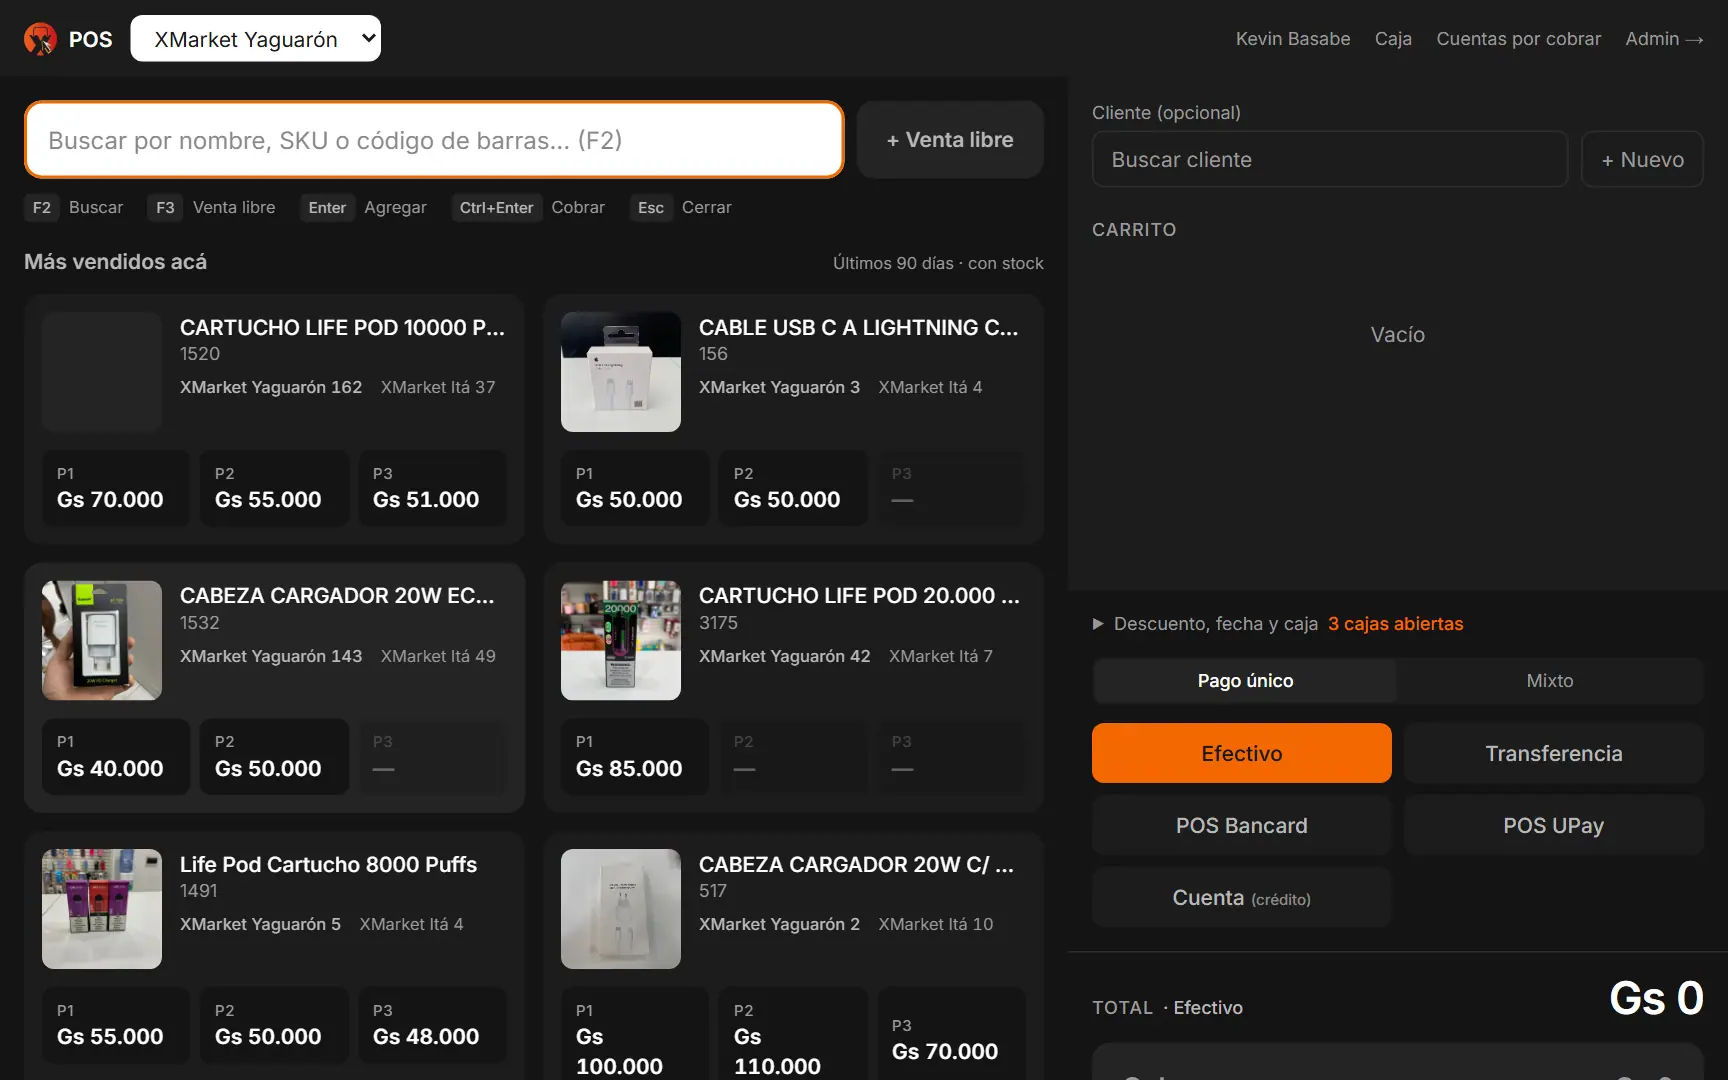This screenshot has height=1080, width=1728.
Task: Click the SKU 3175 text
Action: [x=718, y=622]
